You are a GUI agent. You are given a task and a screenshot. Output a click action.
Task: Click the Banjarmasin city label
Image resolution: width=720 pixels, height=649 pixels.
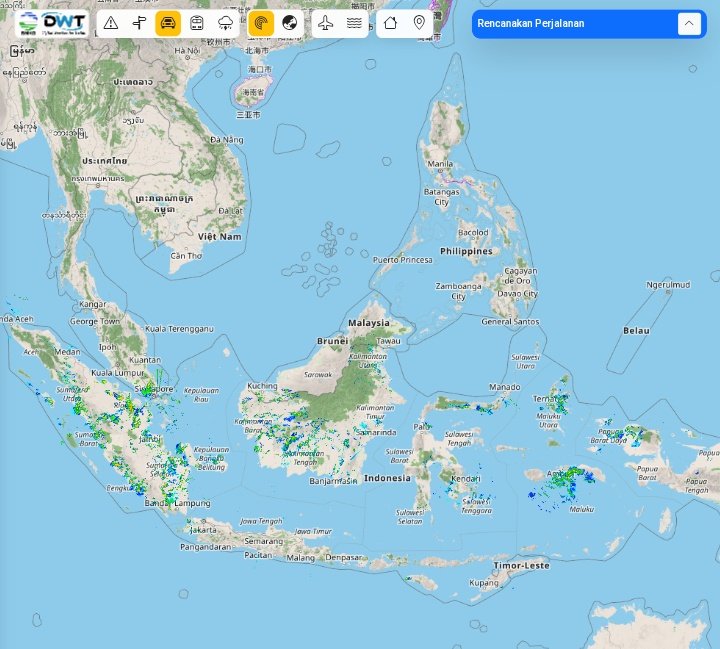point(333,481)
